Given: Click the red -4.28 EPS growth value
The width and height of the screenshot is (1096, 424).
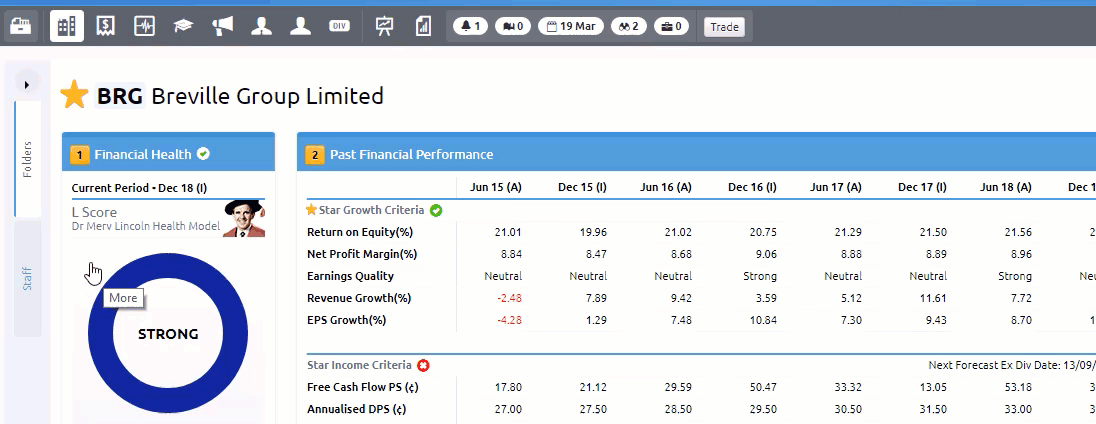Looking at the screenshot, I should (509, 321).
